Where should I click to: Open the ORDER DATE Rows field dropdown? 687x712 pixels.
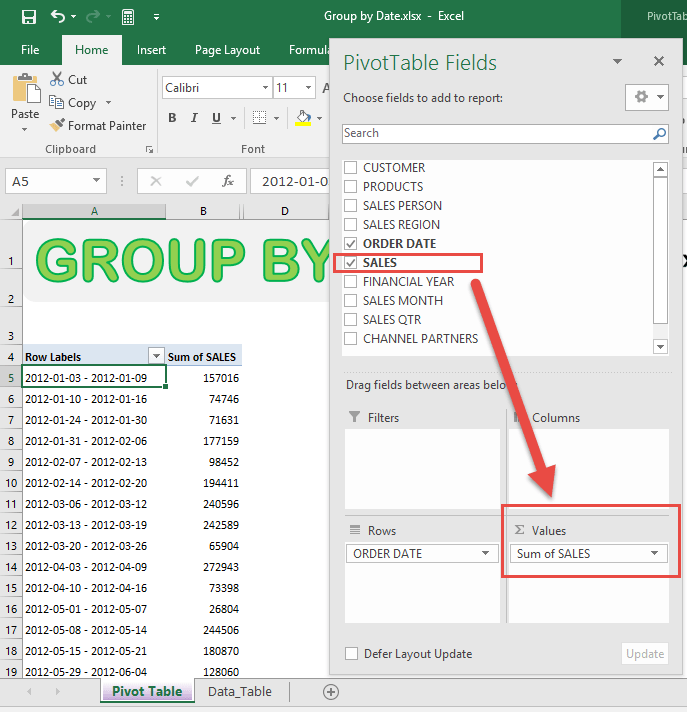tap(485, 553)
